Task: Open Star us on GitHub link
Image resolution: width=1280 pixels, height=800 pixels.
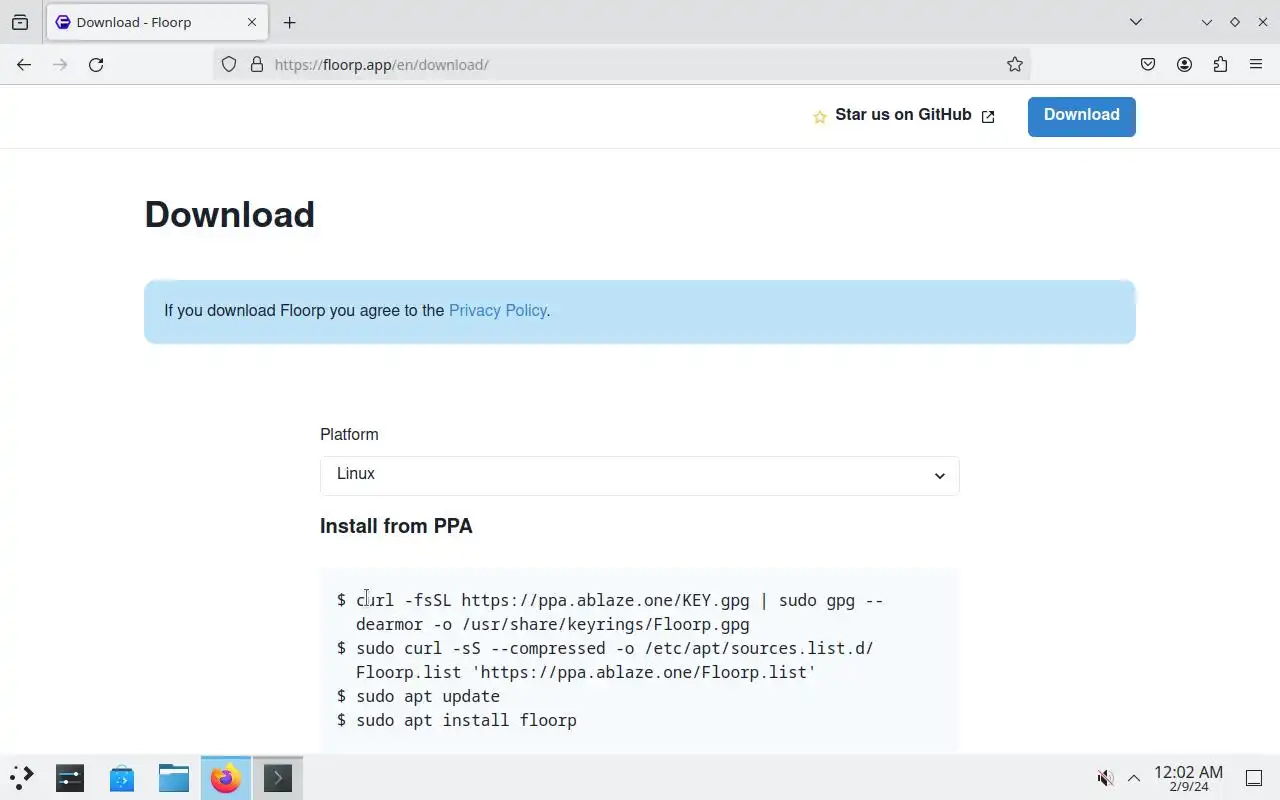Action: coord(903,115)
